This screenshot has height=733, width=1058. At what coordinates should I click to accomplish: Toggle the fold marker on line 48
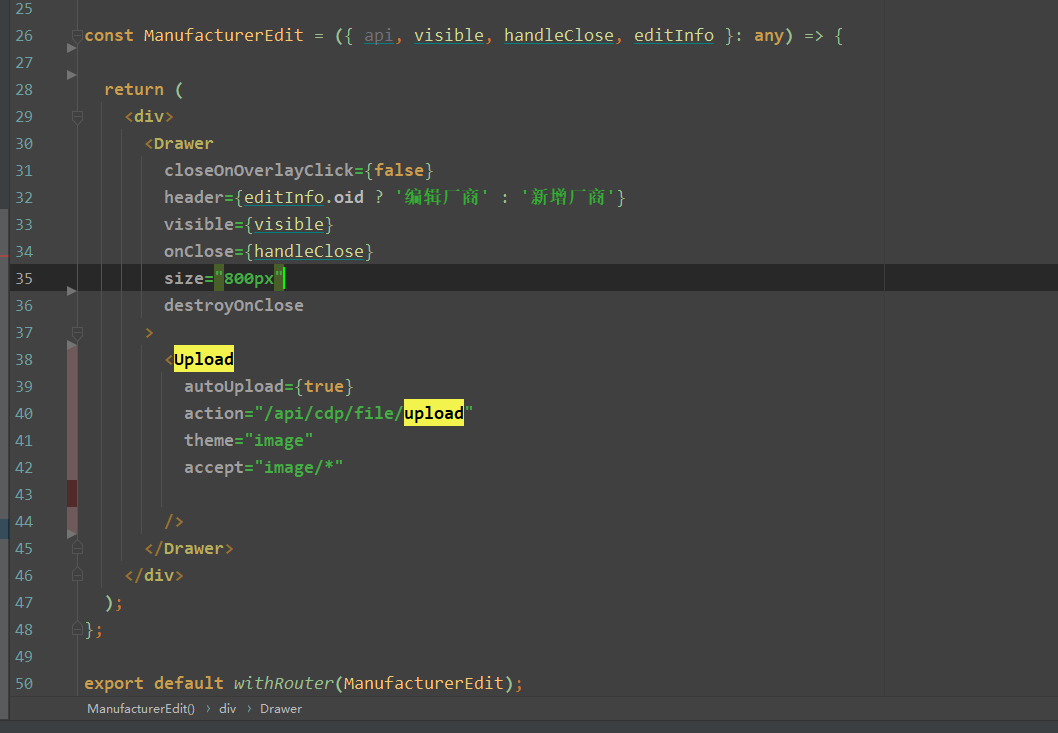78,628
